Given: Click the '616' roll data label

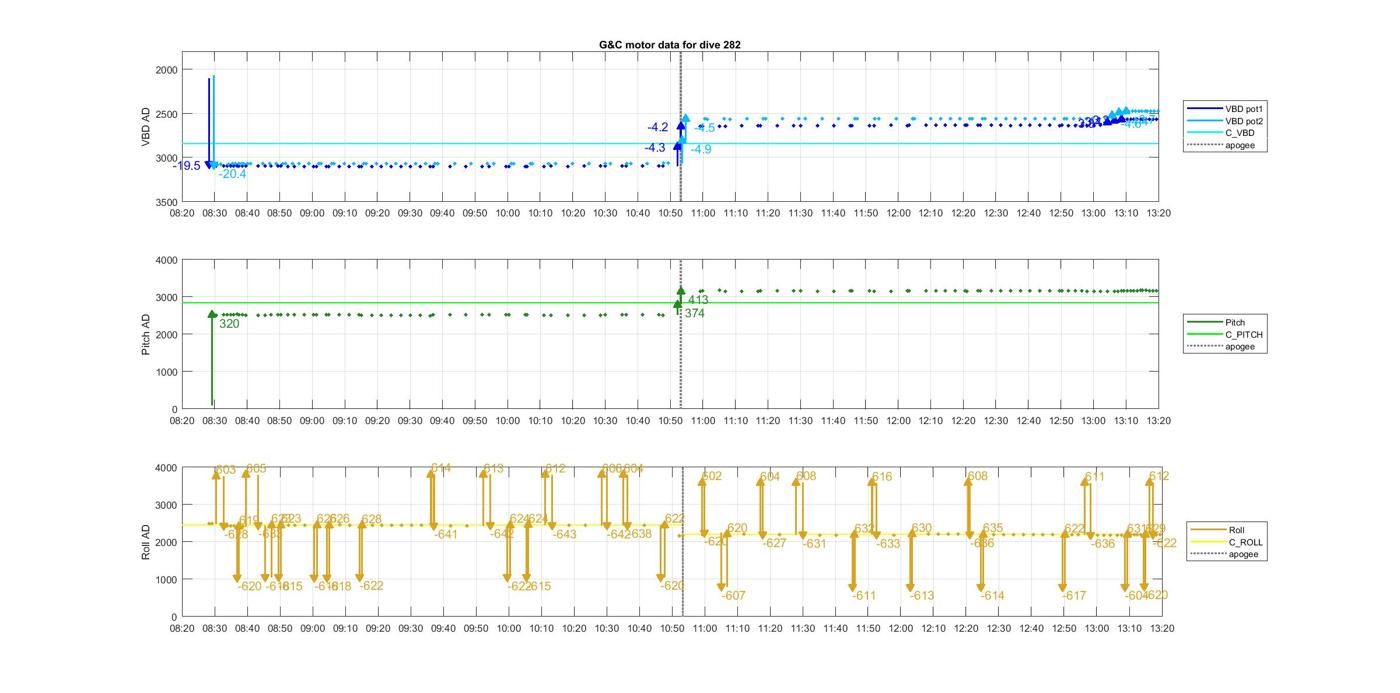Looking at the screenshot, I should [x=881, y=477].
